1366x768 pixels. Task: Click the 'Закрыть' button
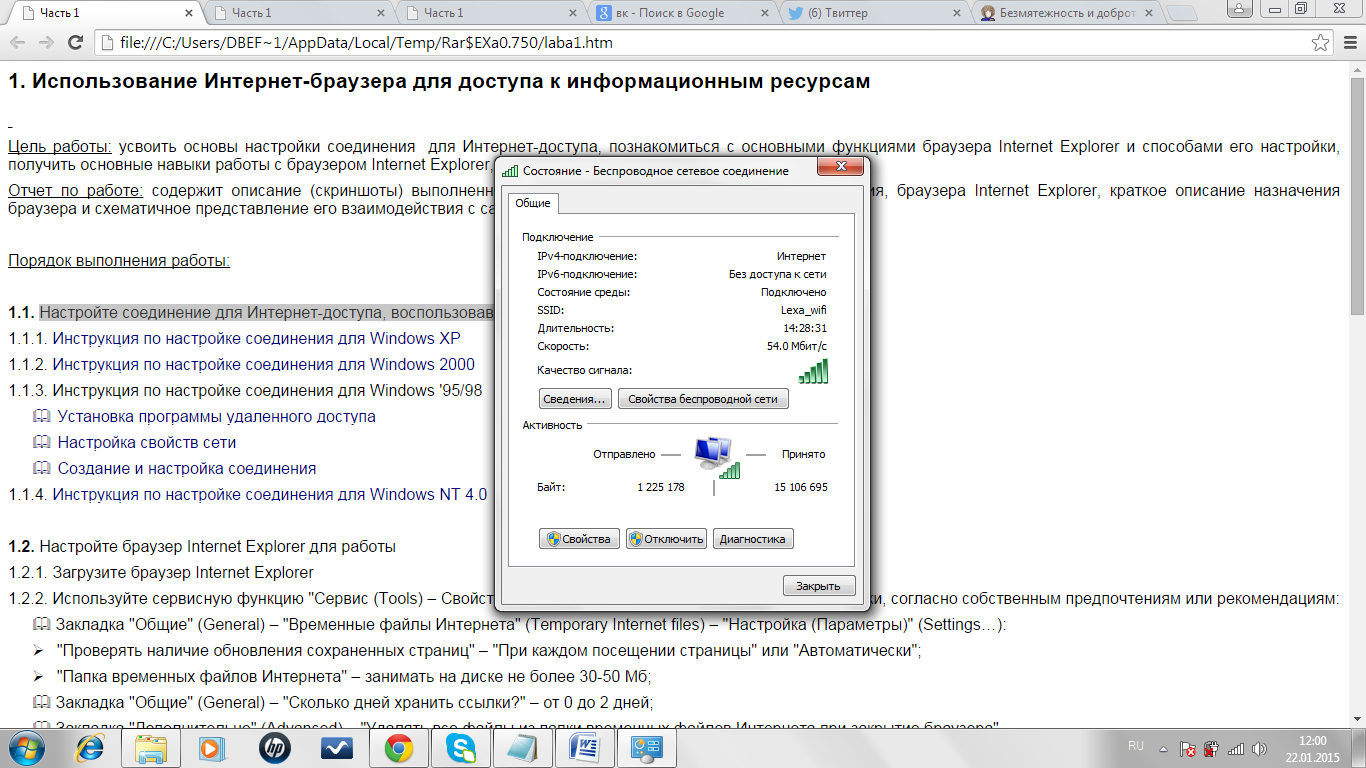coord(819,586)
